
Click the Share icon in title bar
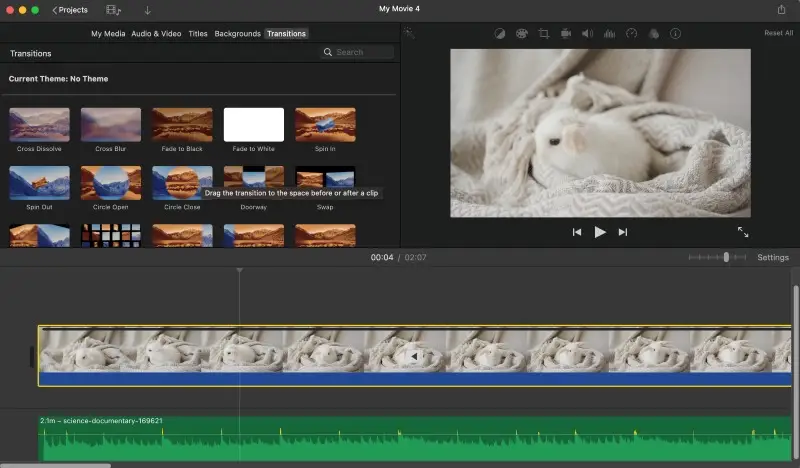click(x=781, y=9)
